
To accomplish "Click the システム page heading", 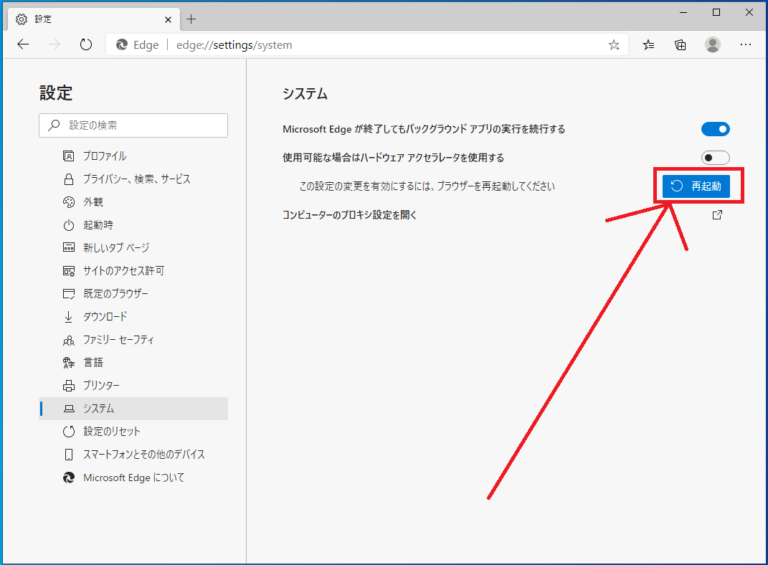I will [305, 94].
